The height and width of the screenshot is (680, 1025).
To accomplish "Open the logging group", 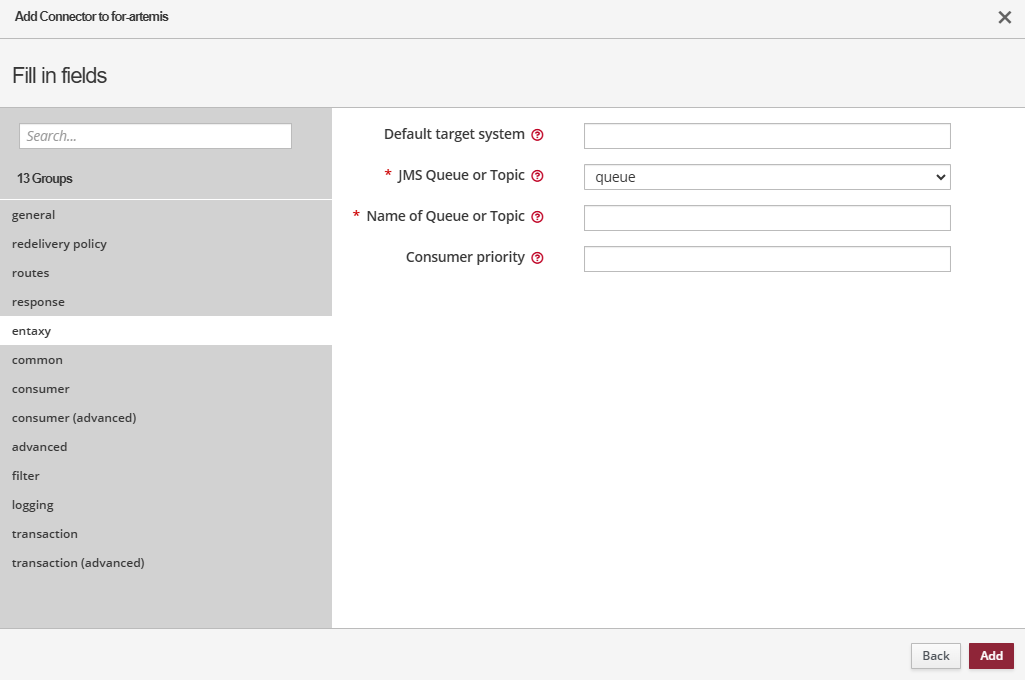I will point(33,505).
